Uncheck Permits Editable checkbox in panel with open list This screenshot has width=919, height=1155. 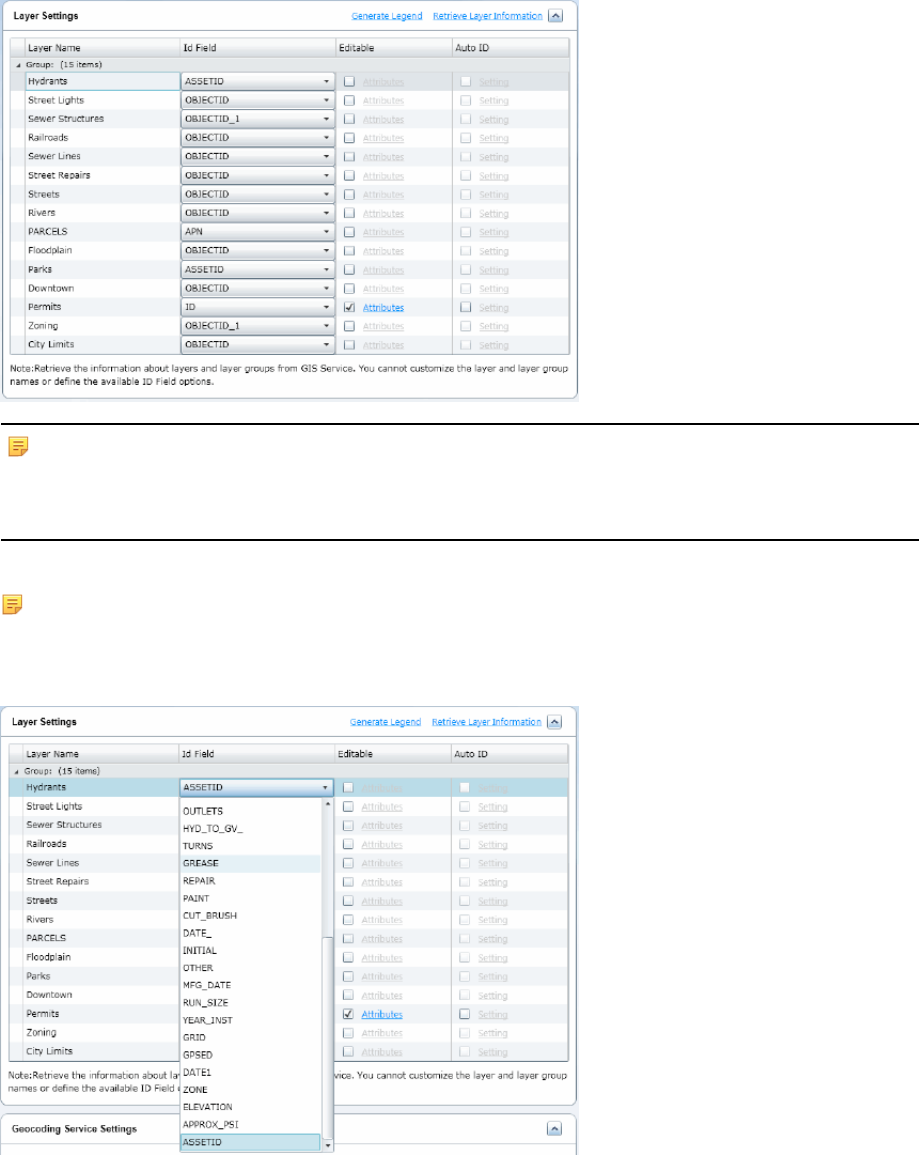[x=348, y=1014]
